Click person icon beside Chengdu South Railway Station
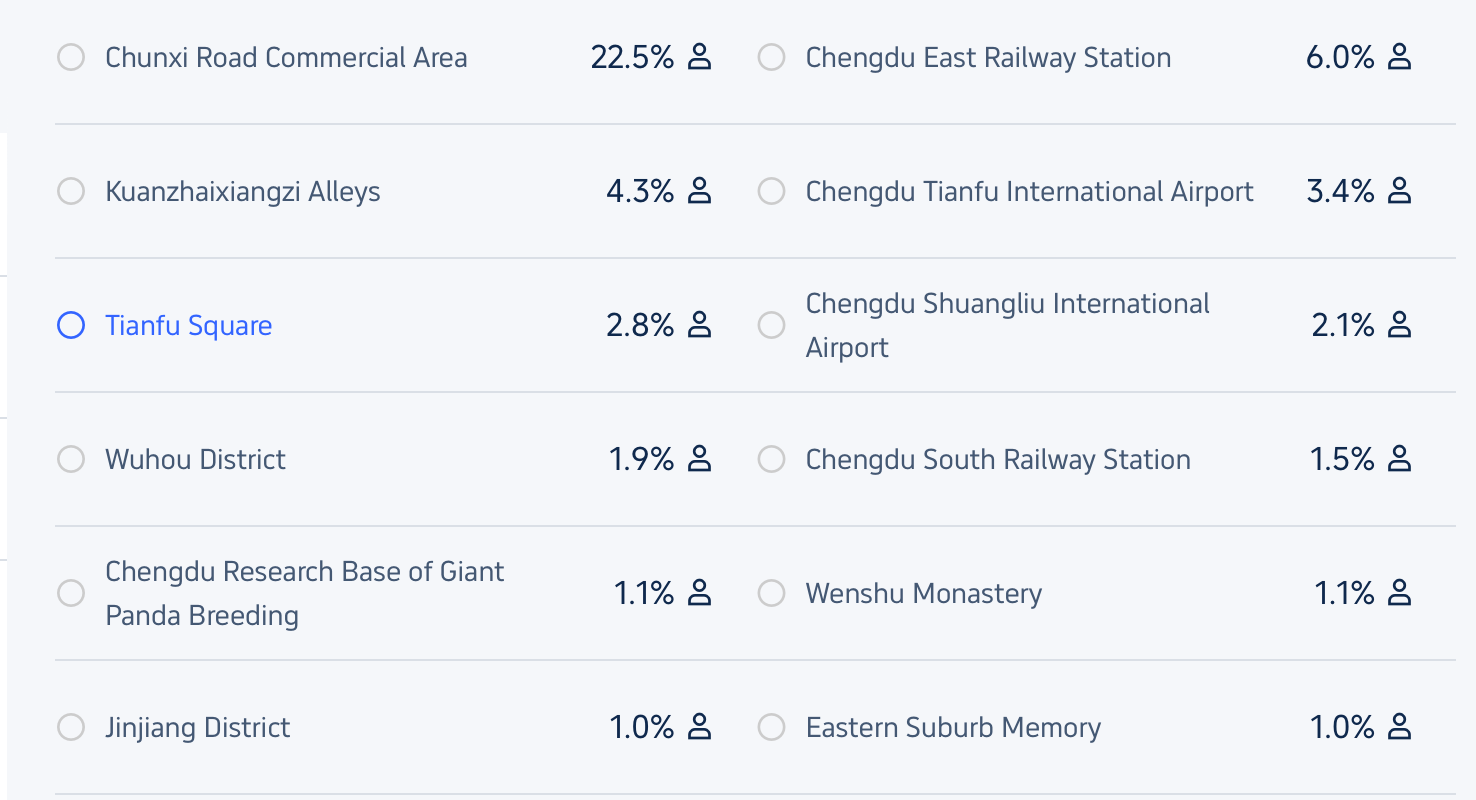Screen dimensions: 1476x800 (1400, 459)
